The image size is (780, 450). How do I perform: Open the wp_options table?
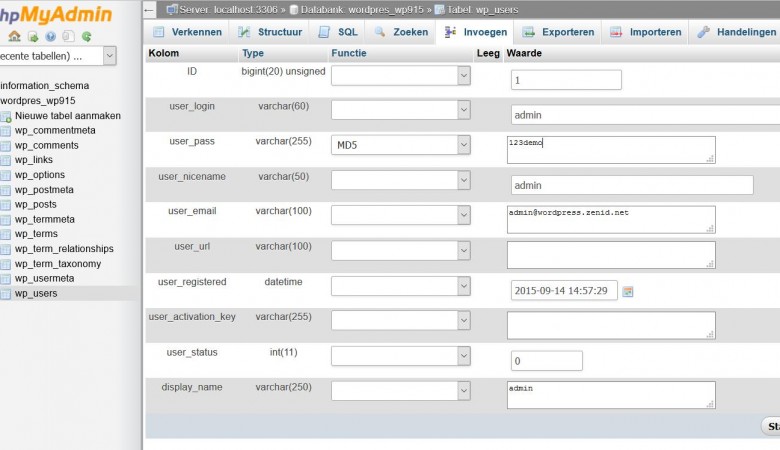[x=40, y=175]
